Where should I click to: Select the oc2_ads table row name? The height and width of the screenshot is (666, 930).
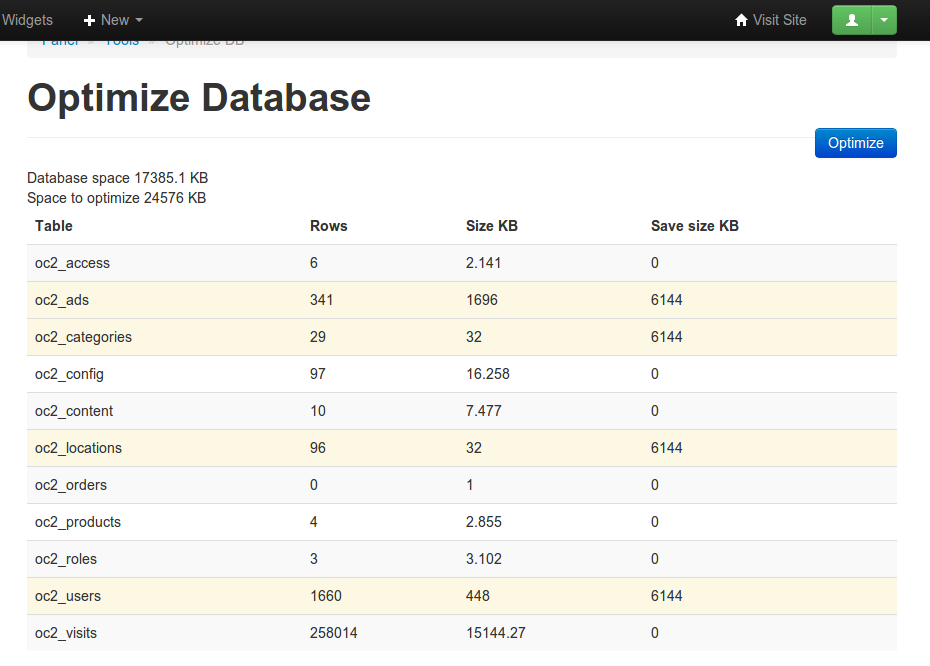pos(62,300)
